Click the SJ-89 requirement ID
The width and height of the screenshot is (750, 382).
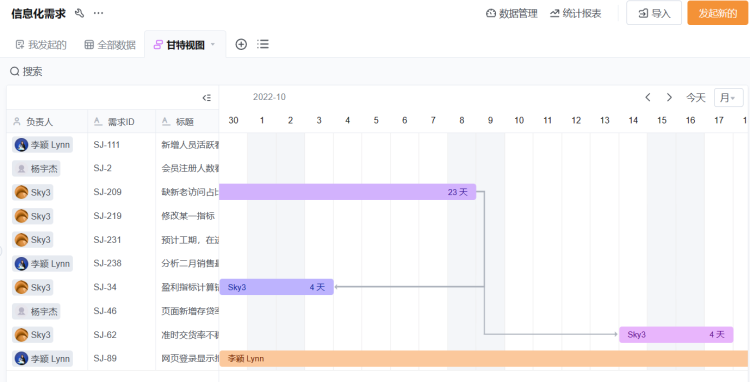[x=105, y=359]
